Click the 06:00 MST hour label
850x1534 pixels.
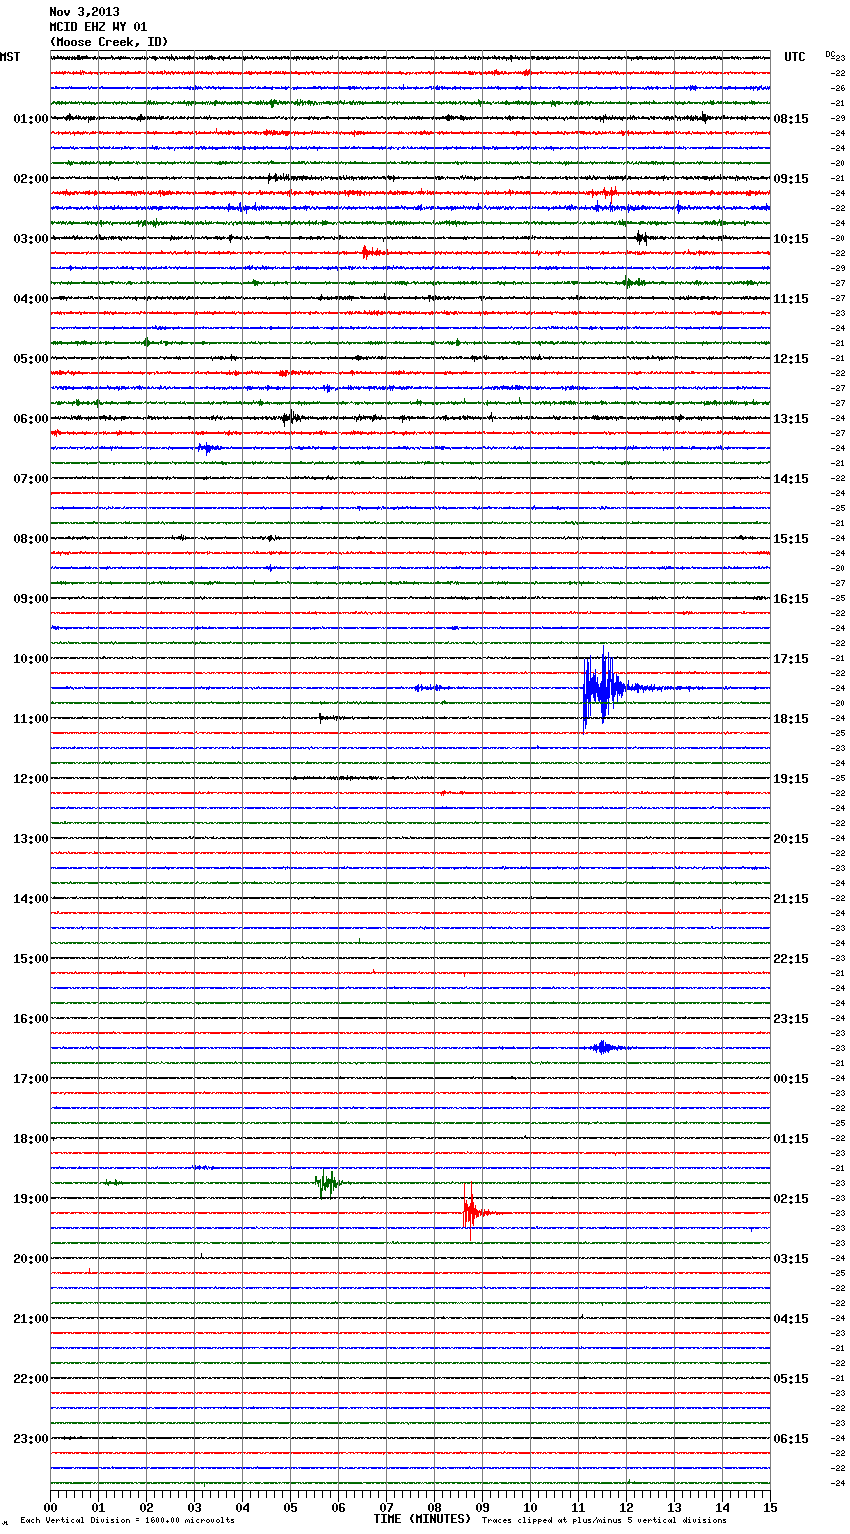point(31,419)
